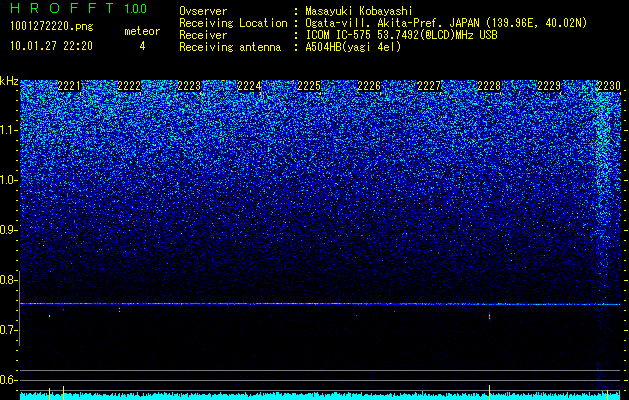
Task: Click the meteor echo below the 2228 marker
Action: [x=489, y=316]
